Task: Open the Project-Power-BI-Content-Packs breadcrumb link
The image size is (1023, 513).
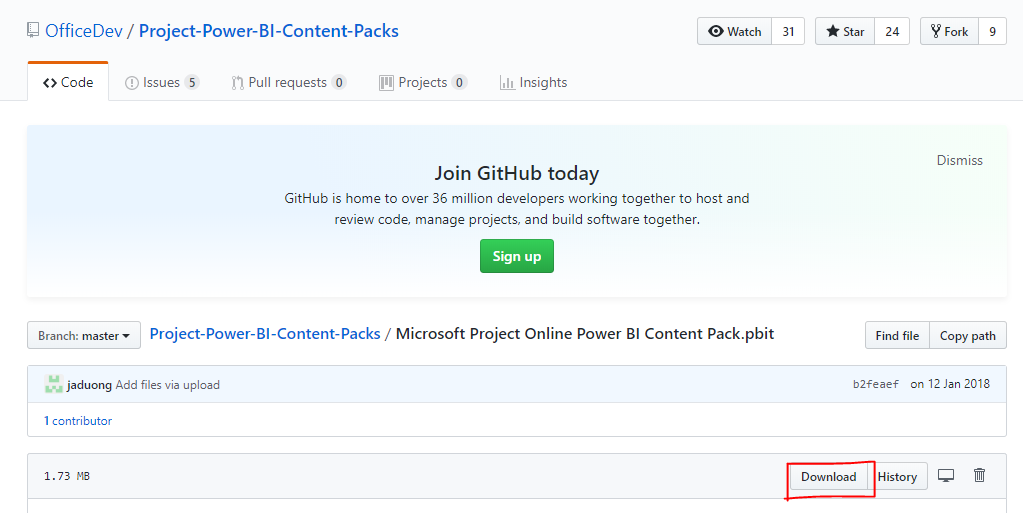Action: tap(265, 334)
